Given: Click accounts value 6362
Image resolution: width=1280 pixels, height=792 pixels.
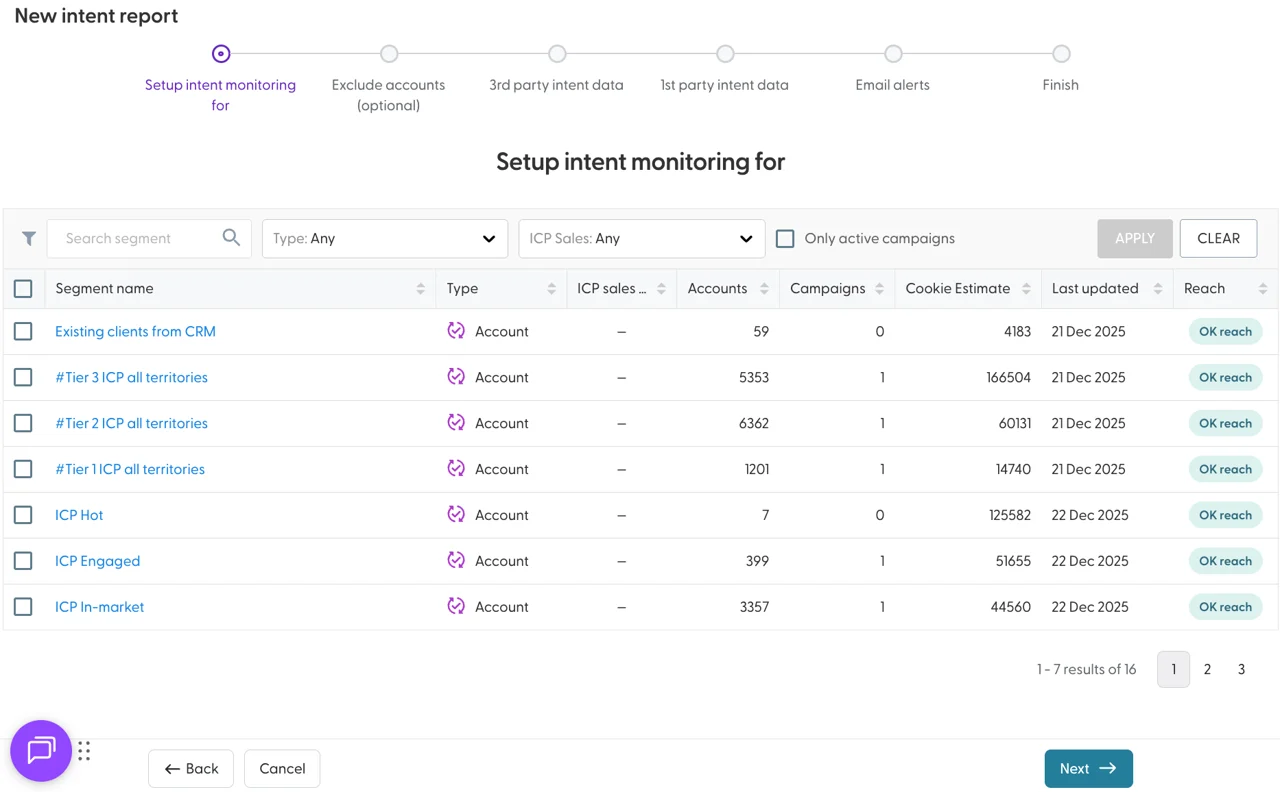Looking at the screenshot, I should (754, 423).
